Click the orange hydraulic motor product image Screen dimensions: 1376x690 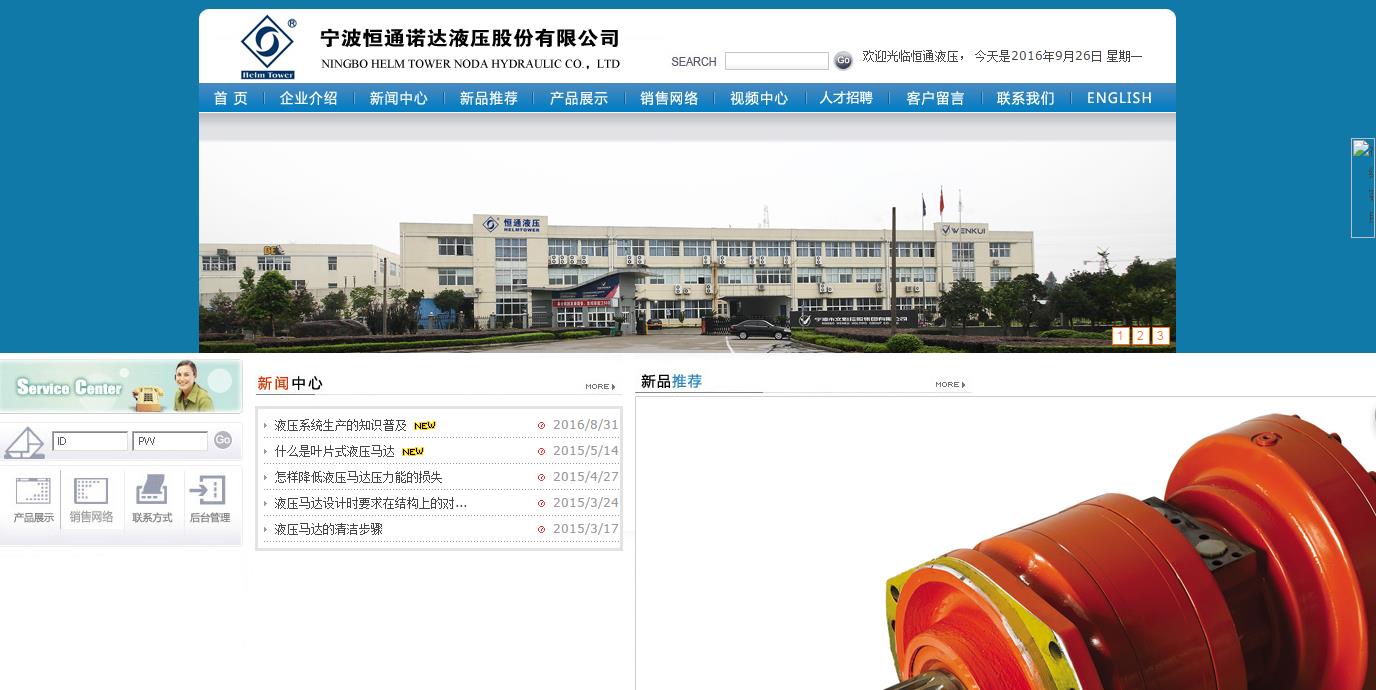1005,543
